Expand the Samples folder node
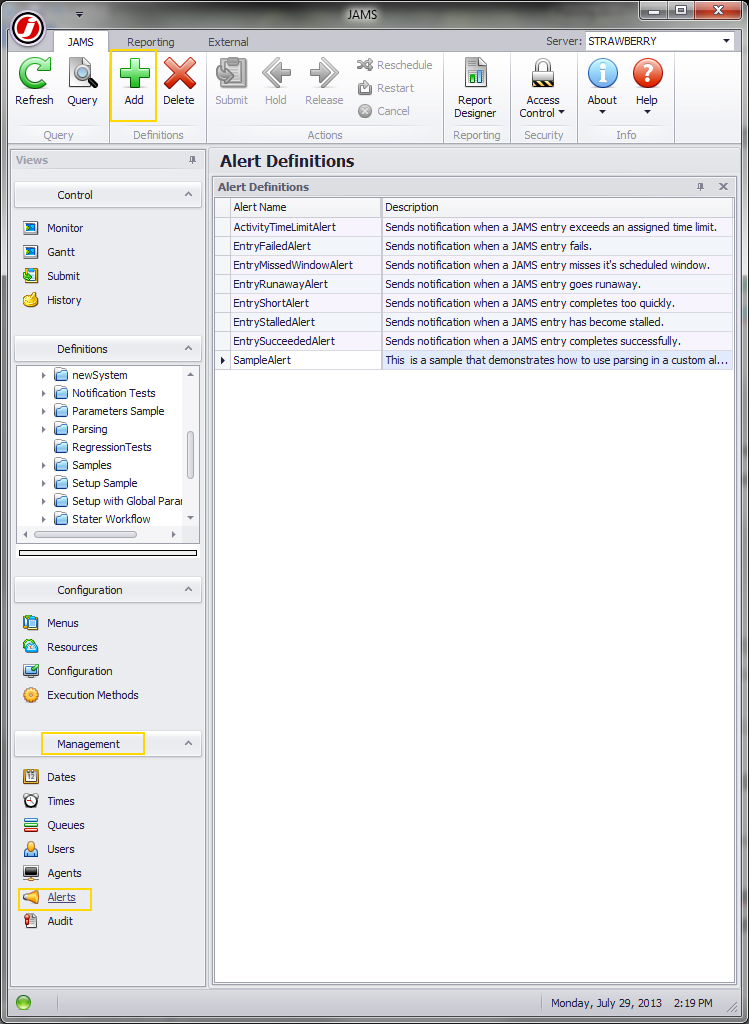 [44, 465]
